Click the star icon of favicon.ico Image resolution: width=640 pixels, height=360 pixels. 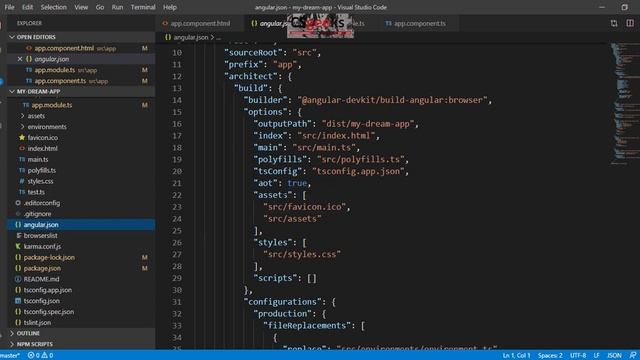[22, 138]
